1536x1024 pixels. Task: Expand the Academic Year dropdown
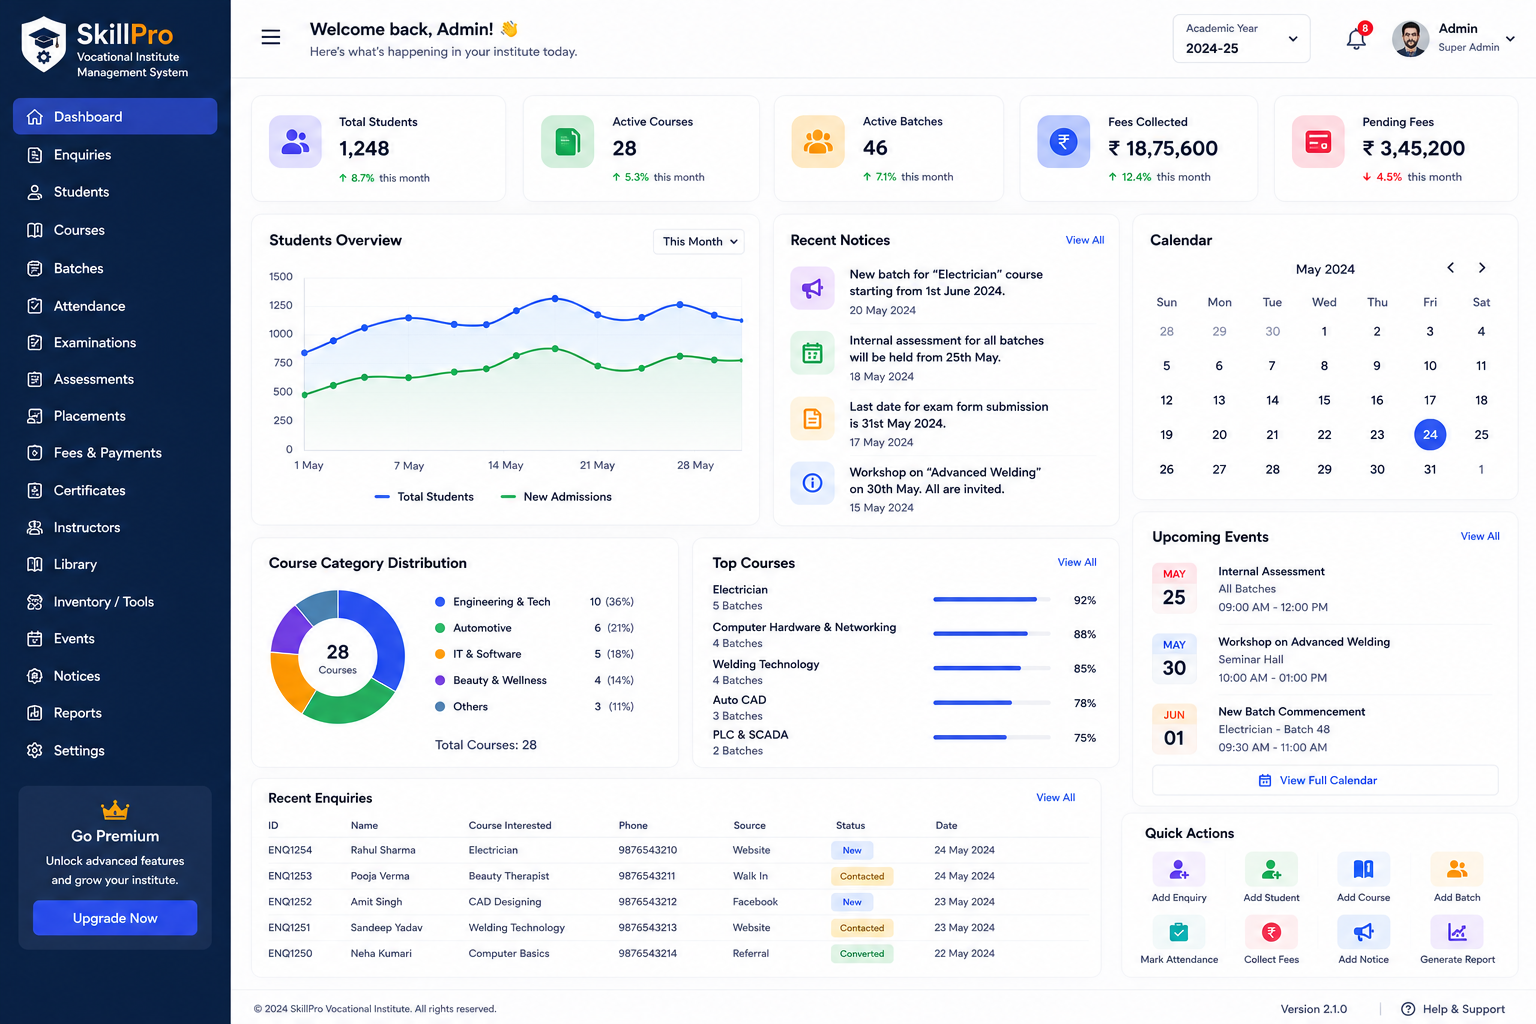pyautogui.click(x=1241, y=39)
